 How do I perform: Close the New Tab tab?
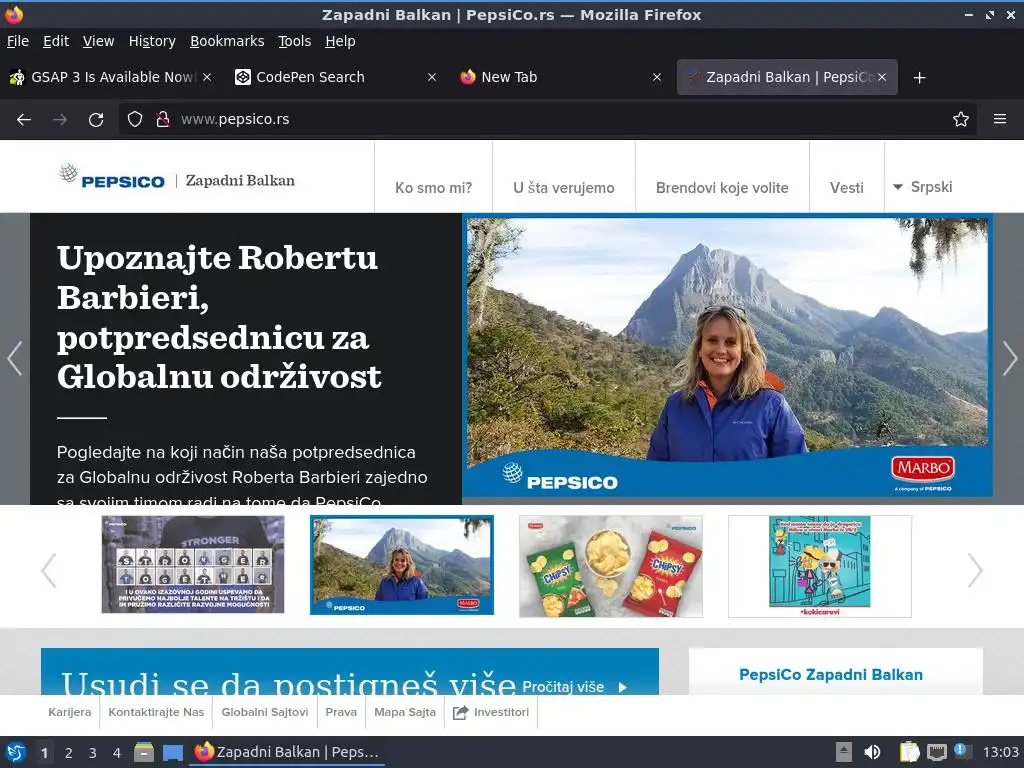pyautogui.click(x=657, y=77)
